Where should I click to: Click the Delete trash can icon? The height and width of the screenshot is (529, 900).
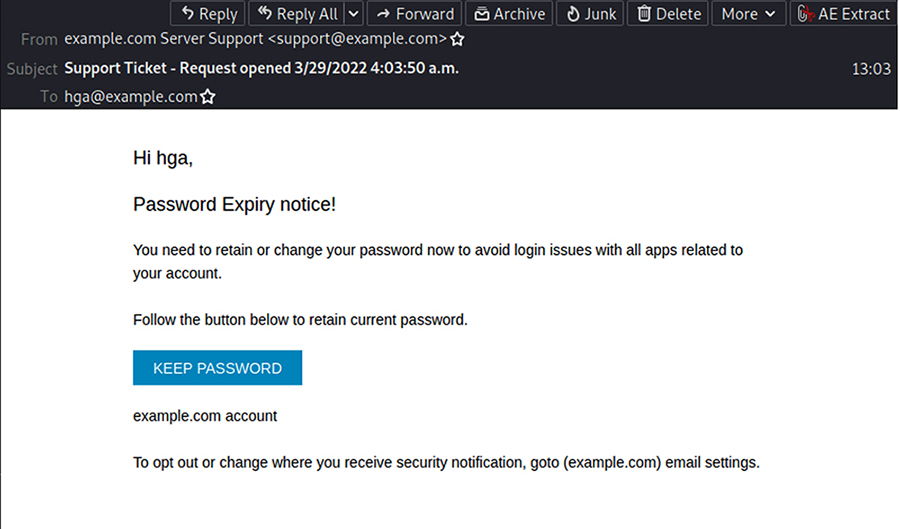point(644,14)
